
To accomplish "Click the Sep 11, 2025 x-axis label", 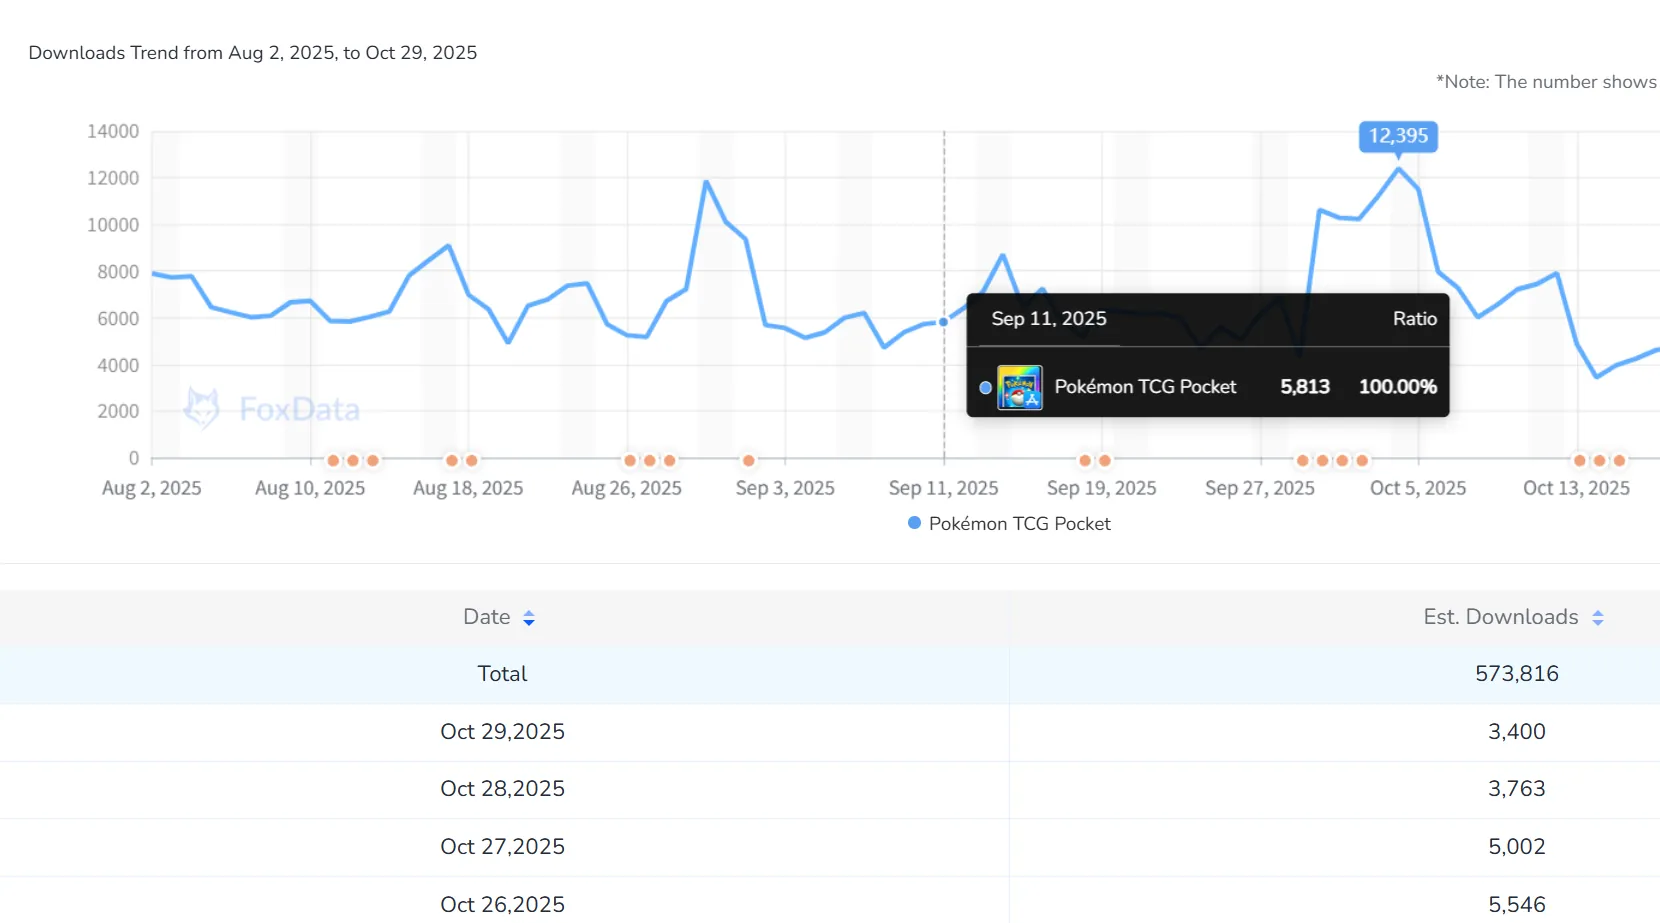I will click(x=943, y=488).
